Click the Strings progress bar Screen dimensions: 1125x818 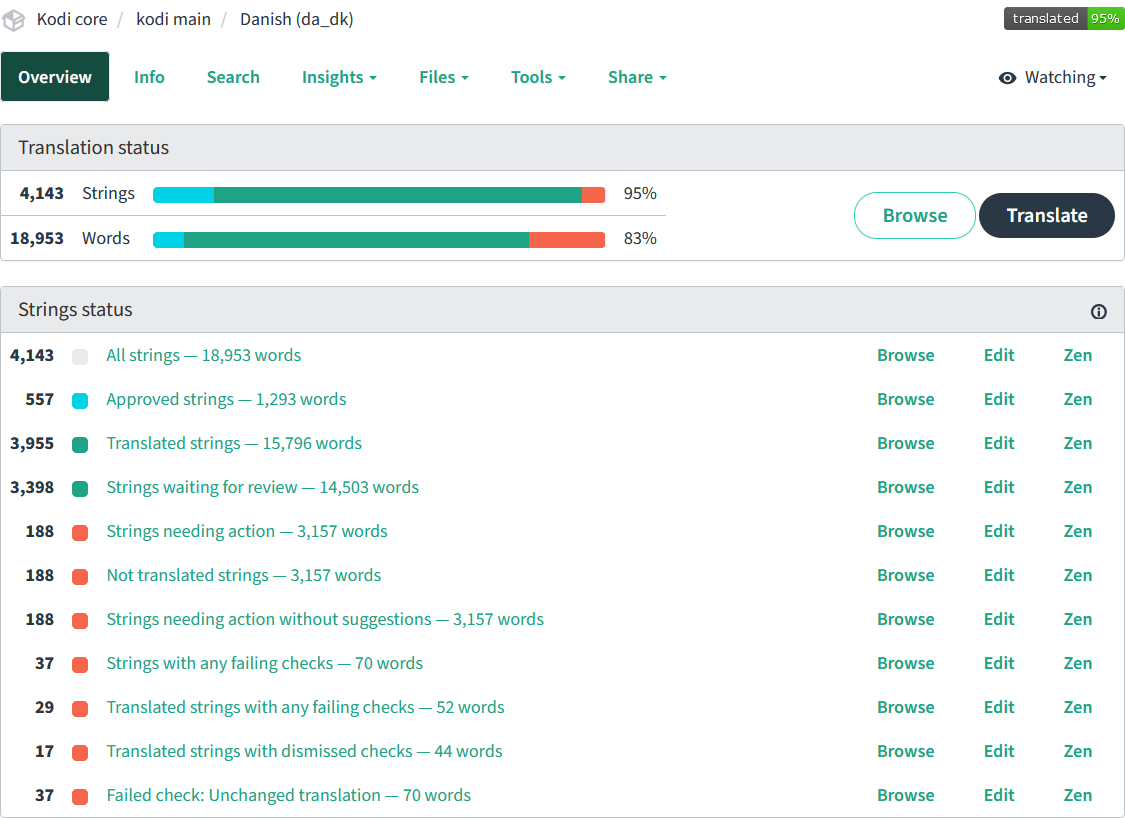click(x=379, y=194)
